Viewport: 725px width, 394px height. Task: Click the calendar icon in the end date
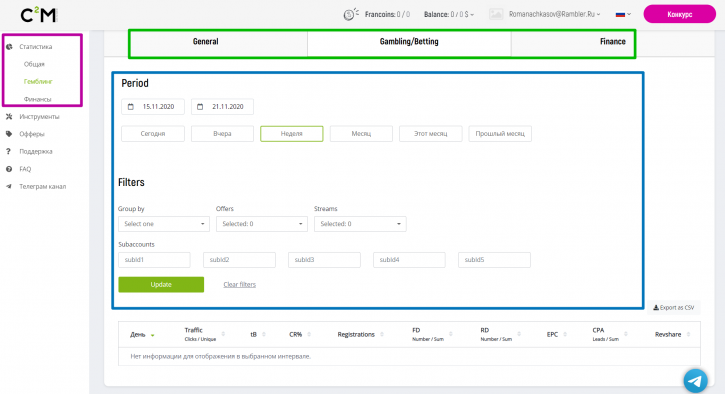coord(200,106)
